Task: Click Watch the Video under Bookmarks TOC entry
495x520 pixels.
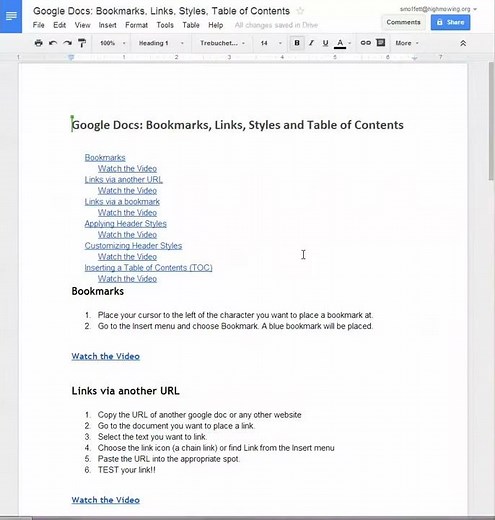Action: pos(127,169)
